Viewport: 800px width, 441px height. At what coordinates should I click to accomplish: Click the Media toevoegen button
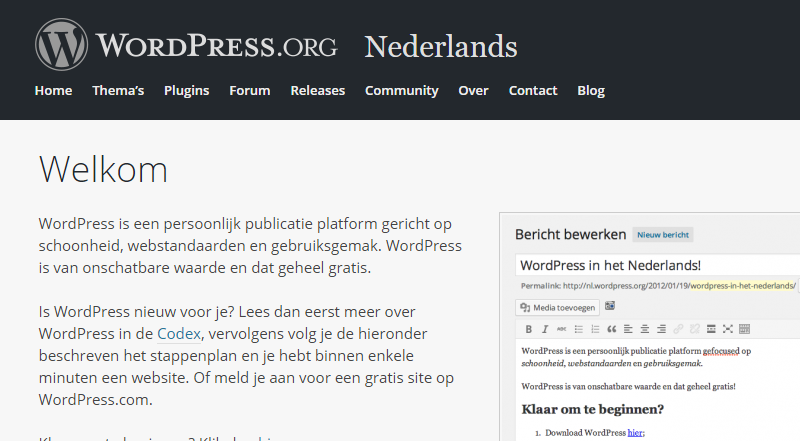(557, 308)
